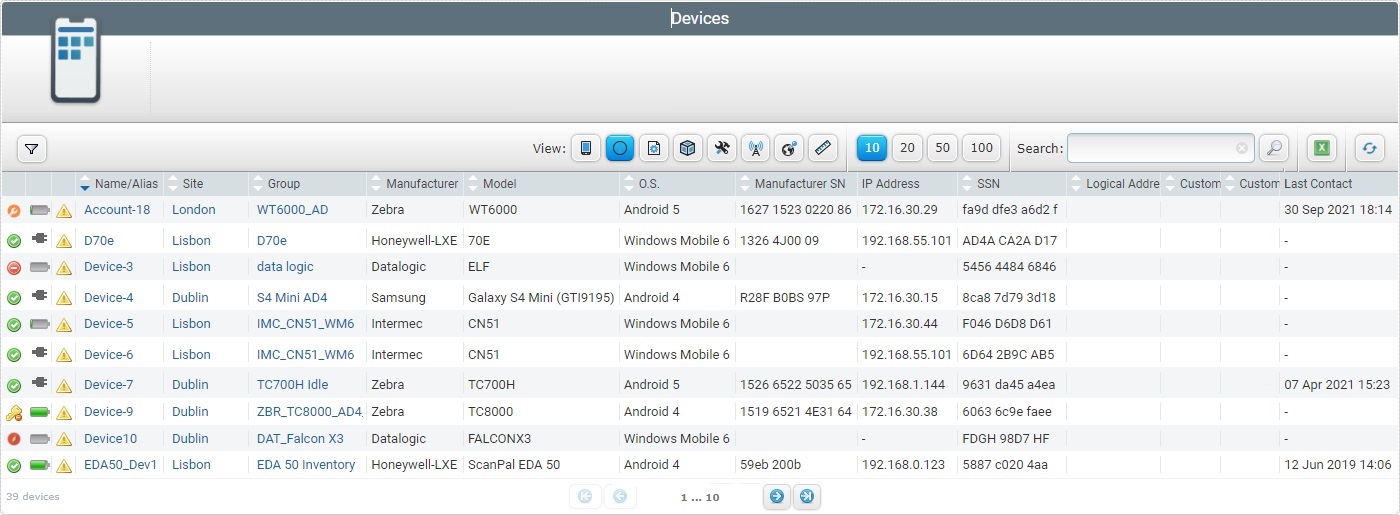Image resolution: width=1400 pixels, height=515 pixels.
Task: Click the warning triangle for EDA50_Dev1
Action: click(64, 466)
